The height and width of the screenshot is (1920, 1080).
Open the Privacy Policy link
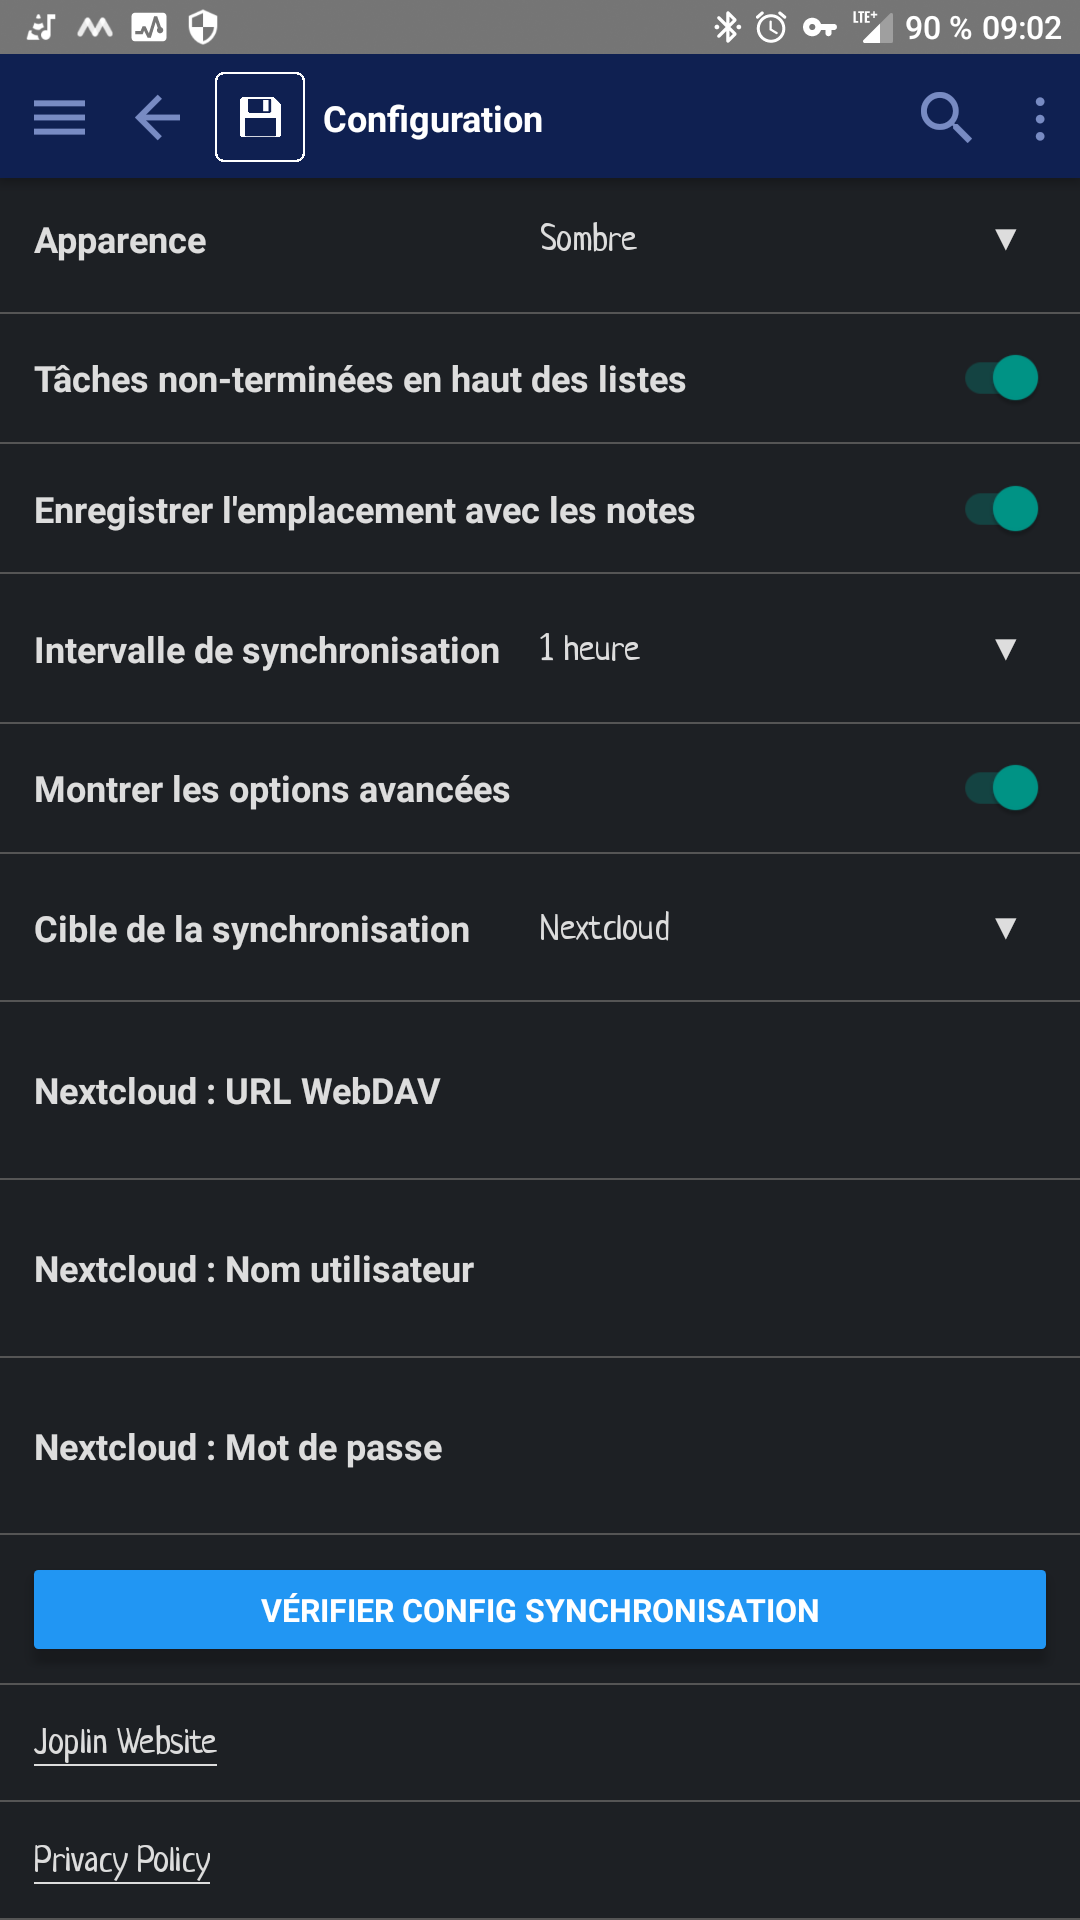pos(122,1860)
